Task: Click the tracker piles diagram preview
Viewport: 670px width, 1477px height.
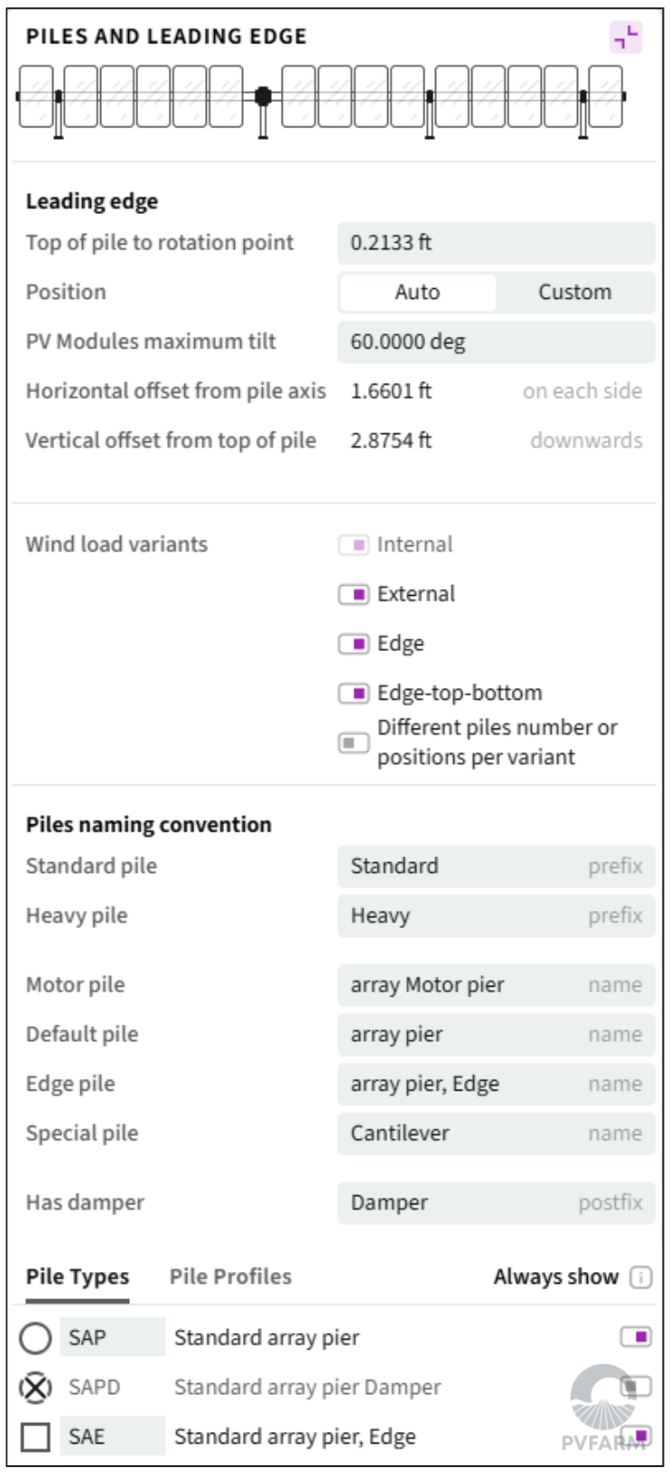Action: click(x=320, y=100)
